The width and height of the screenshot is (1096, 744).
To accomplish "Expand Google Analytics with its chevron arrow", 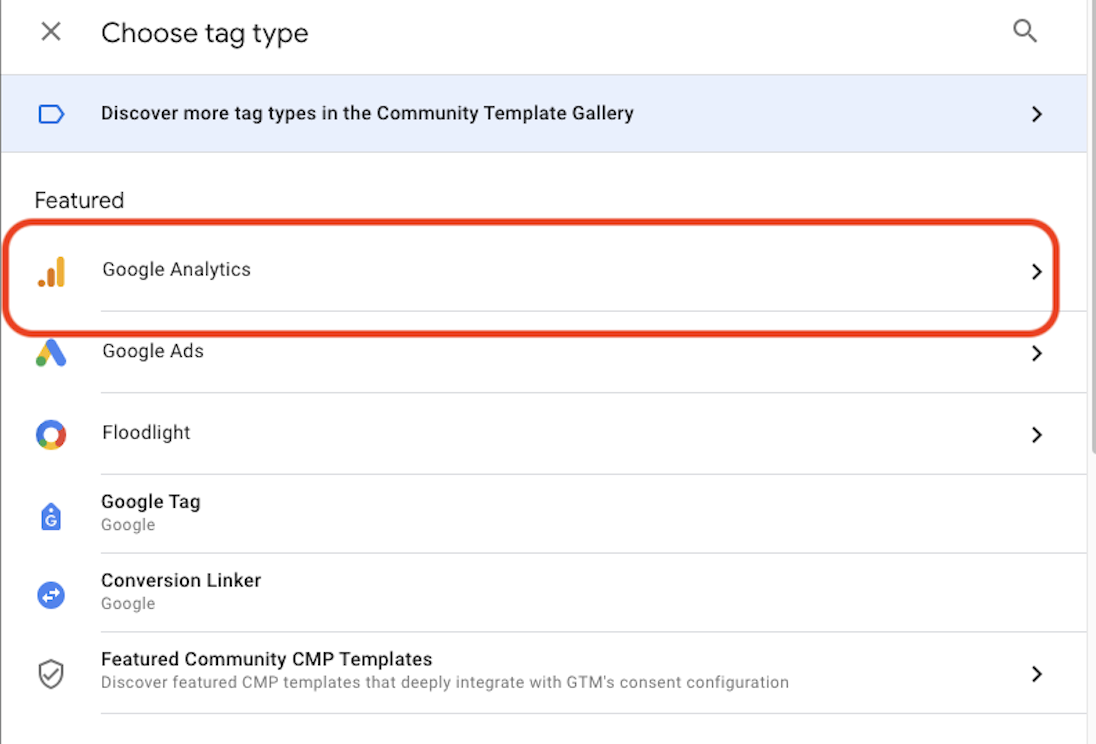I will coord(1037,271).
